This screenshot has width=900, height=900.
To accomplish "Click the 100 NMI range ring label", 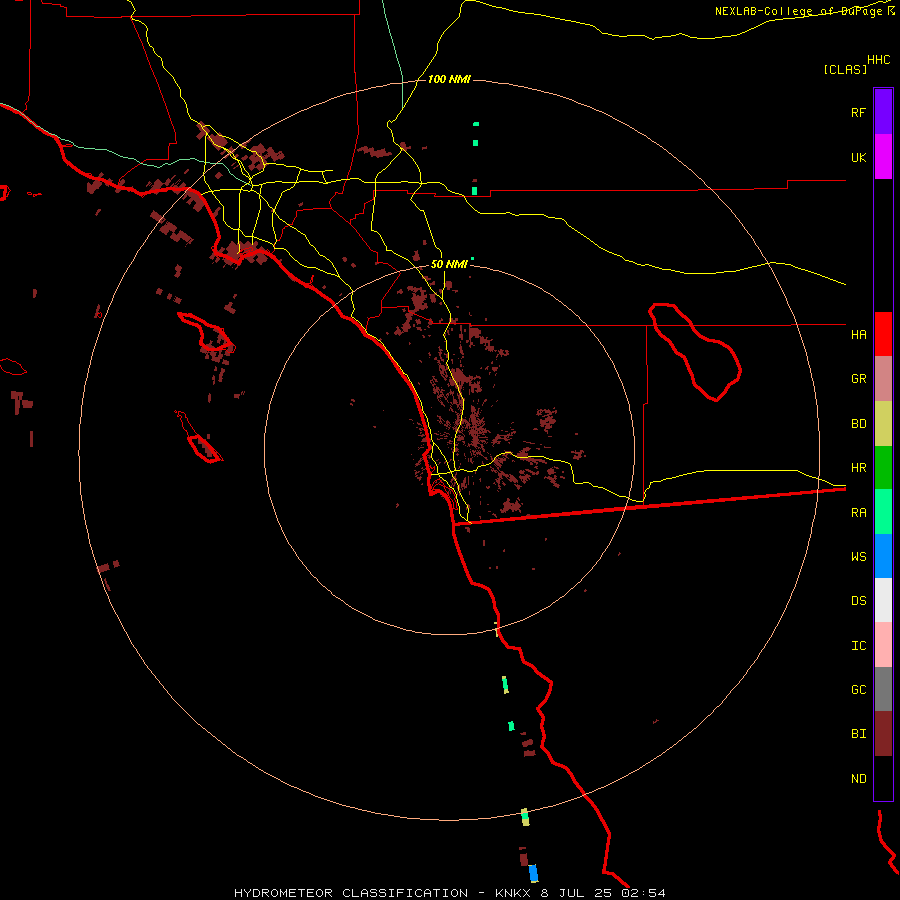I will 449,79.
